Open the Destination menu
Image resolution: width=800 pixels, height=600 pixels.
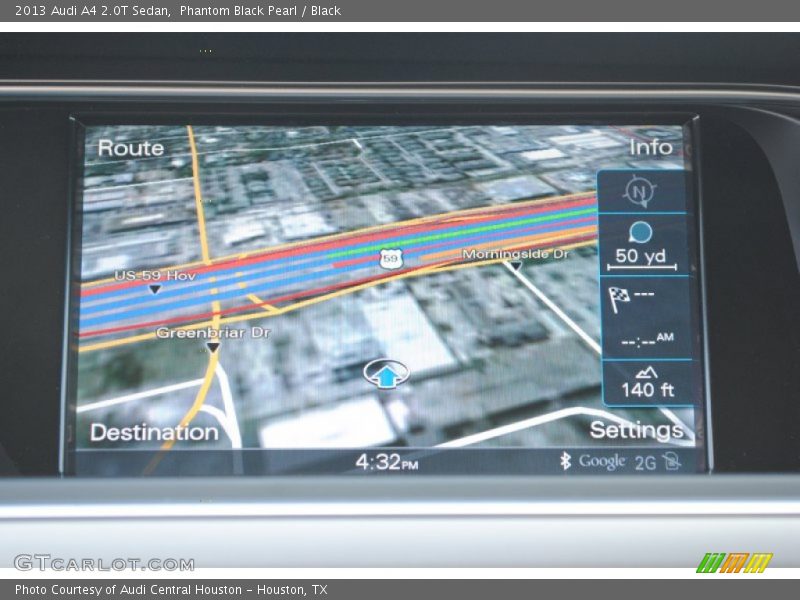pos(155,432)
